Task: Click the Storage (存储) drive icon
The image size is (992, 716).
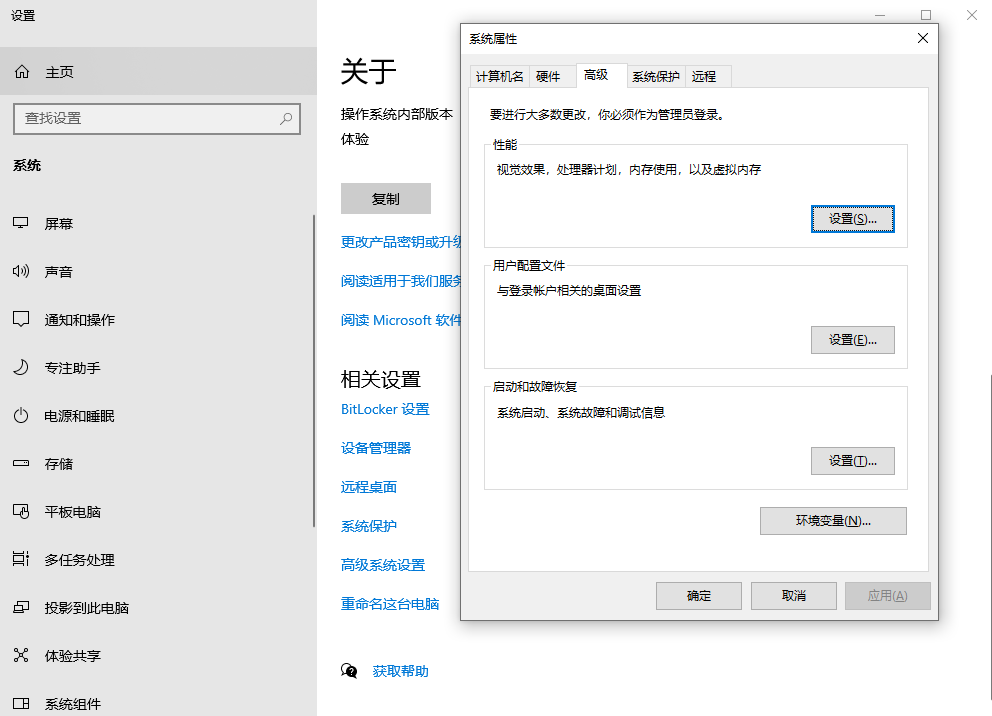Action: [x=21, y=464]
